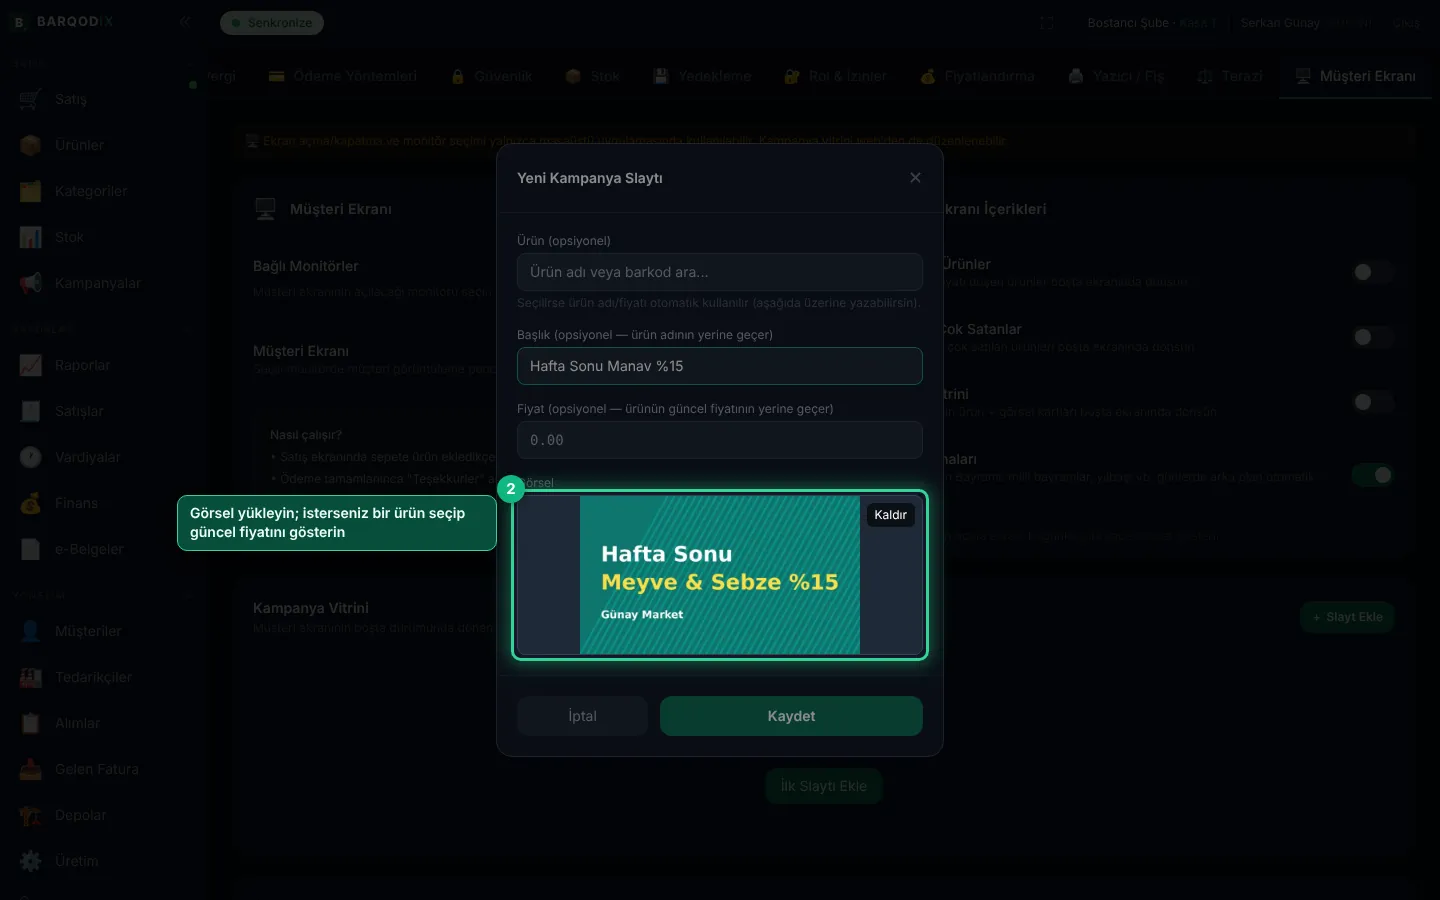Click the fullscreen icon in top bar
The height and width of the screenshot is (900, 1440).
1047,23
